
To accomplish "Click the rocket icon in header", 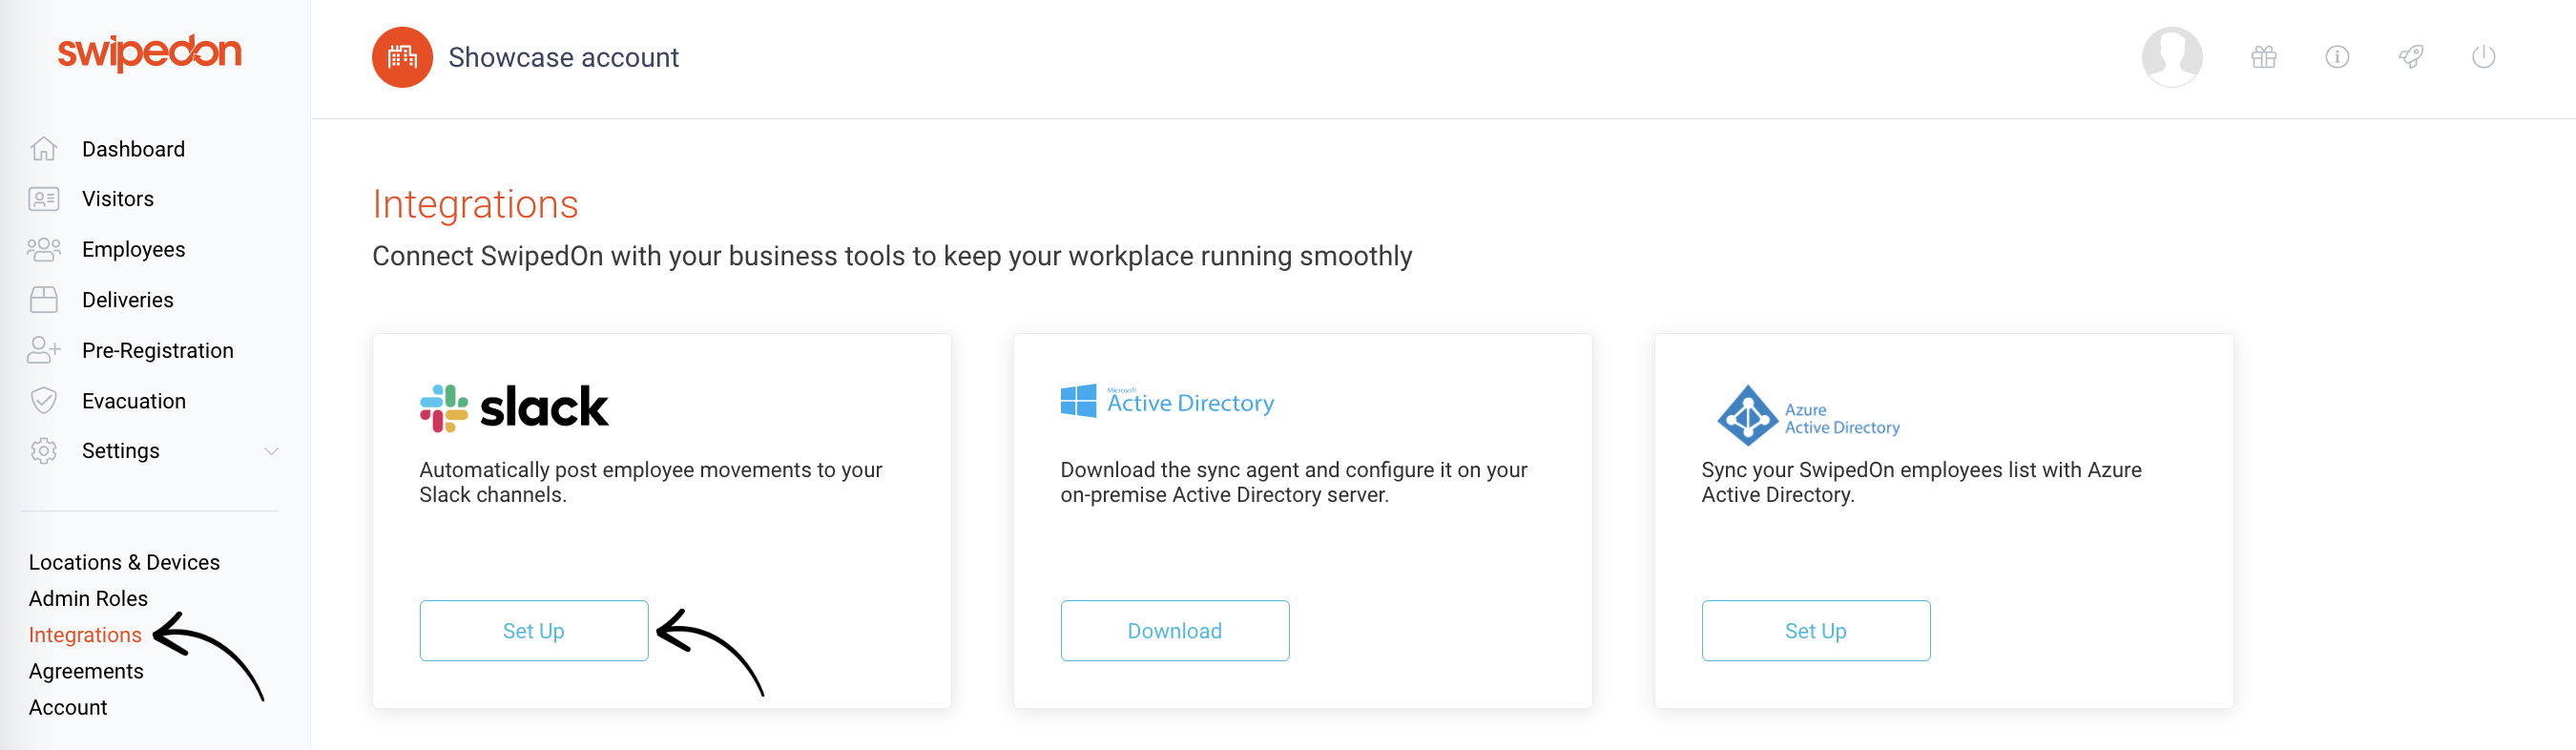I will tap(2410, 57).
